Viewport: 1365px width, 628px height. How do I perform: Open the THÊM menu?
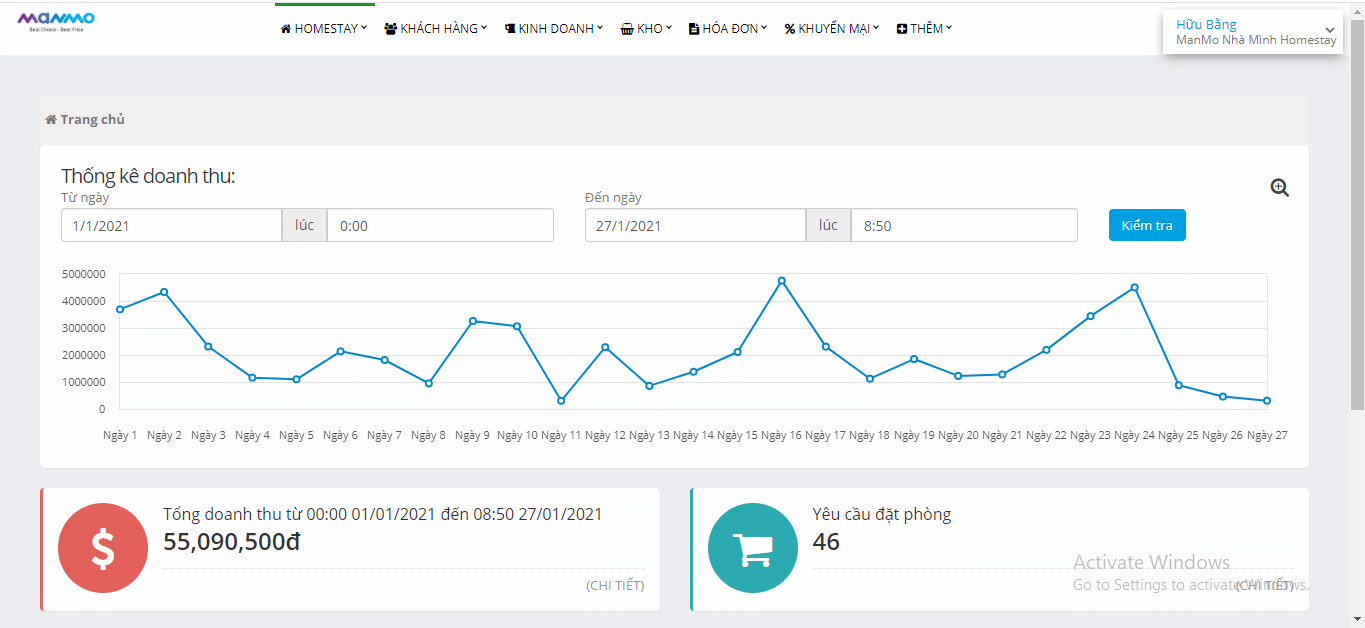924,29
